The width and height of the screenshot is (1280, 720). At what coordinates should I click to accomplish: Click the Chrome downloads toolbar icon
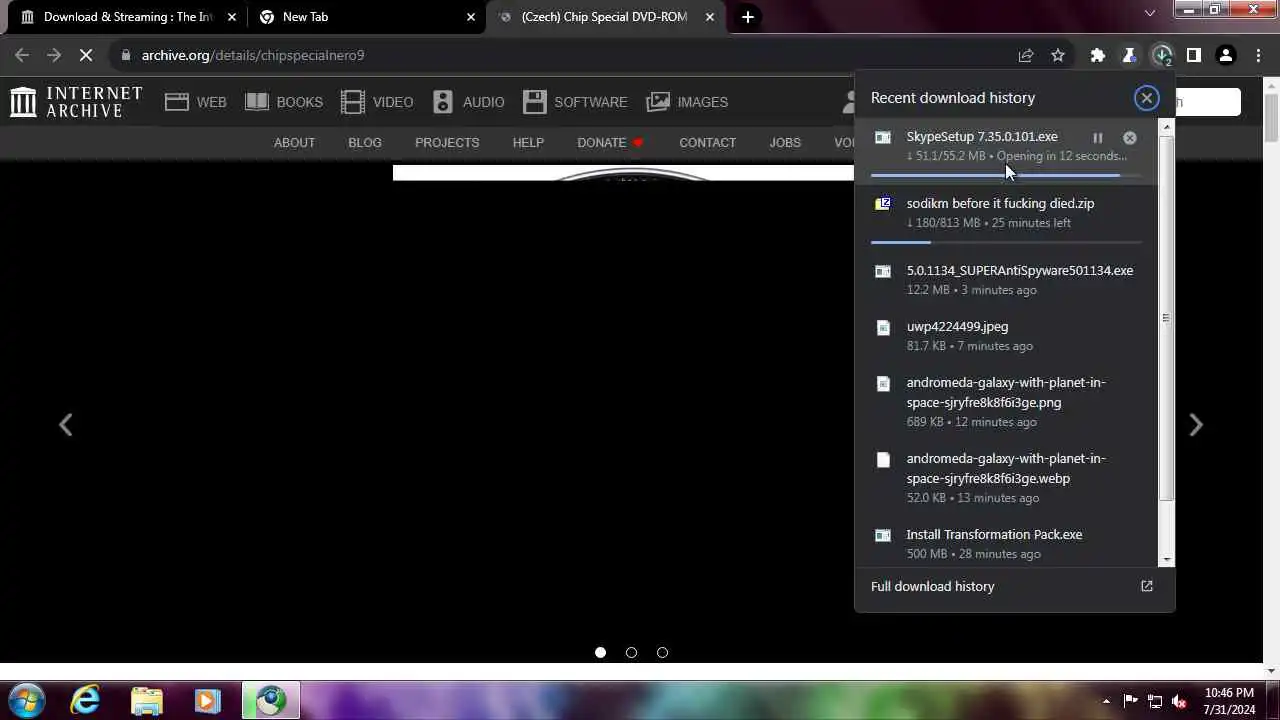pyautogui.click(x=1162, y=56)
